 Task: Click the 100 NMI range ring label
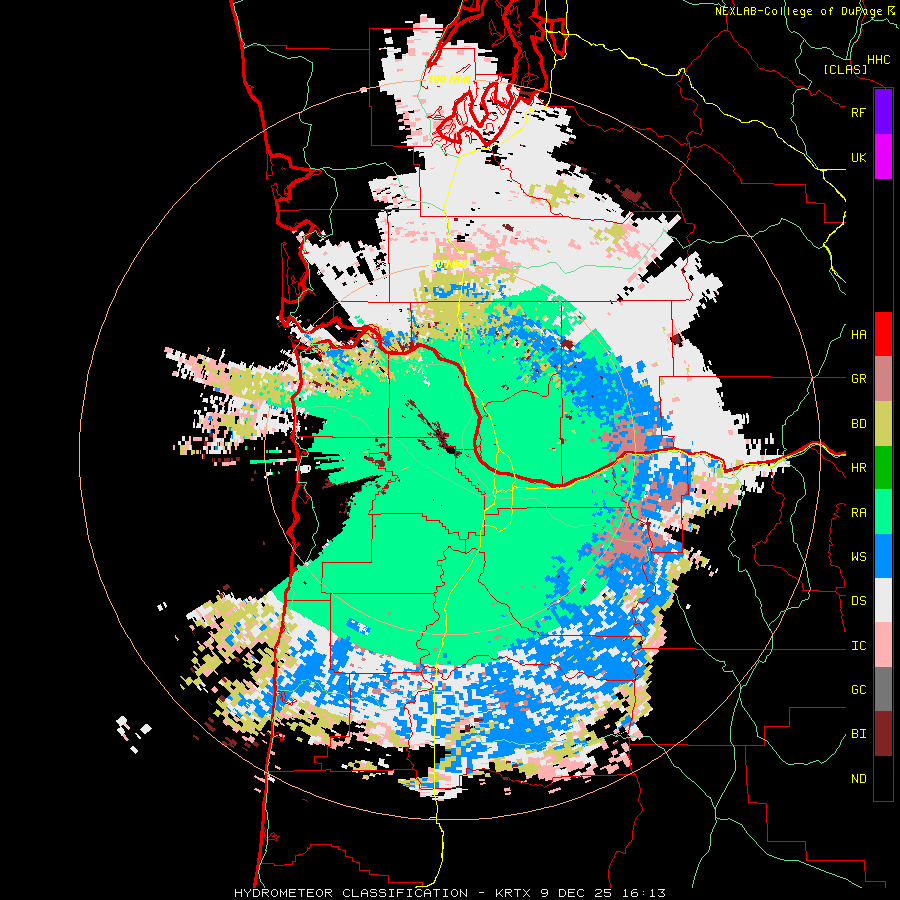[x=449, y=79]
